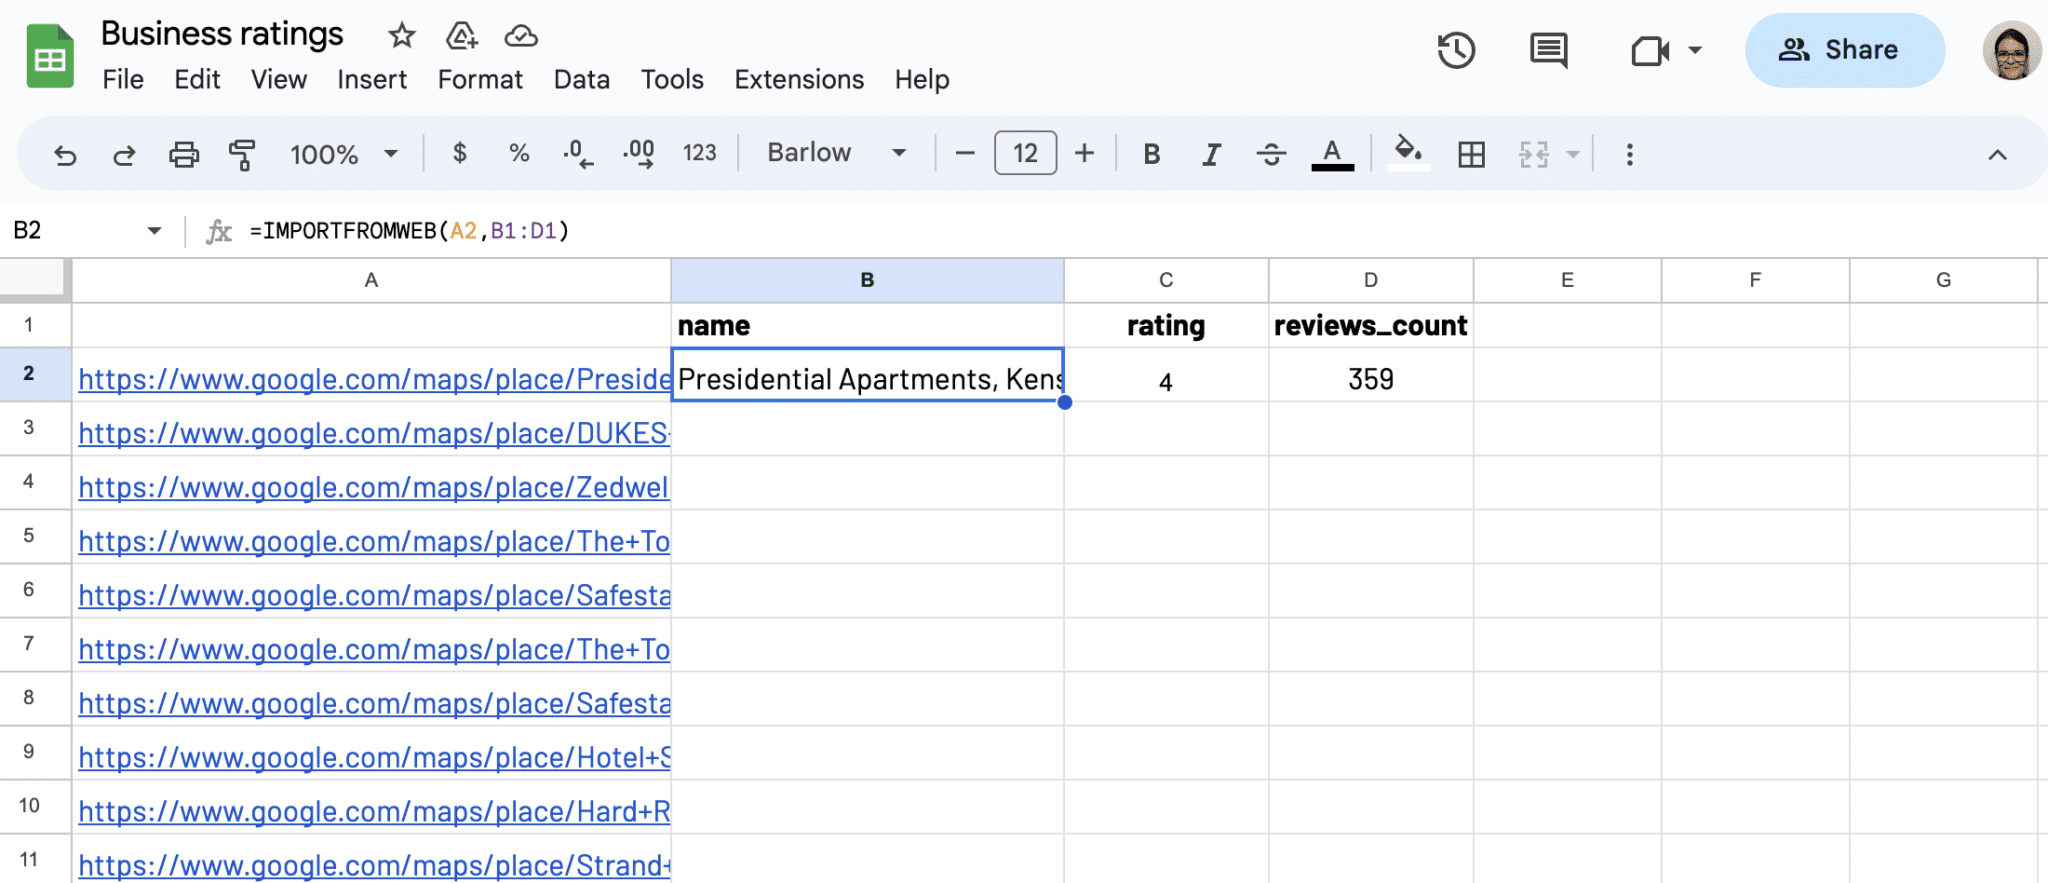Toggle strikethrough formatting
Viewport: 2048px width, 883px height.
(x=1271, y=154)
